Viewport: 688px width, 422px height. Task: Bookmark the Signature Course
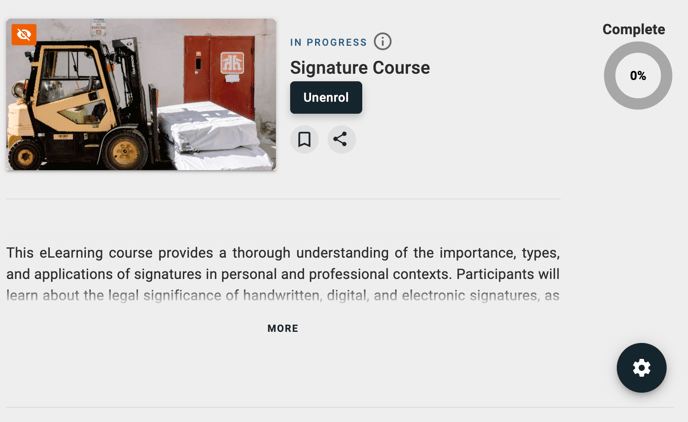pos(304,139)
